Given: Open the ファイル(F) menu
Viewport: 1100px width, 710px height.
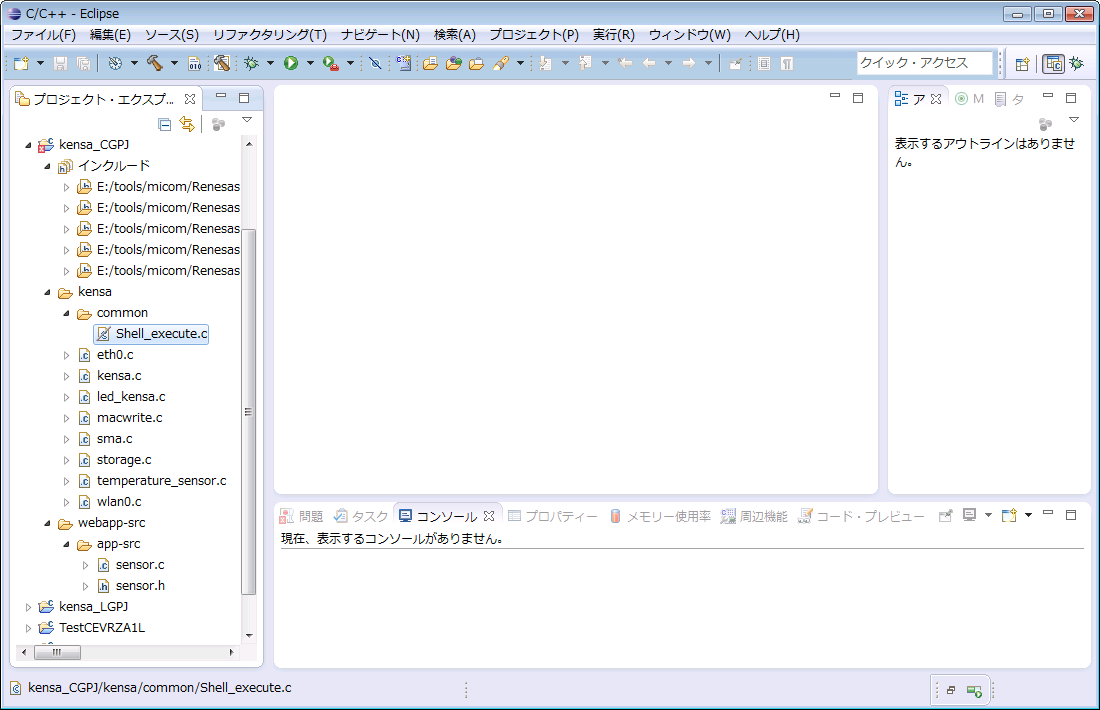Looking at the screenshot, I should coord(43,34).
